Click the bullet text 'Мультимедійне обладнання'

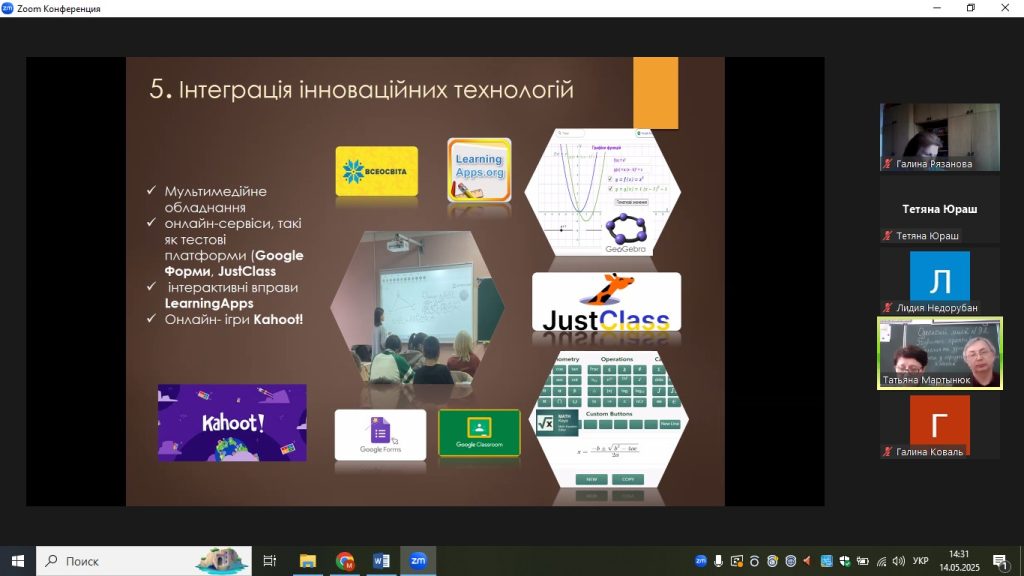click(216, 199)
